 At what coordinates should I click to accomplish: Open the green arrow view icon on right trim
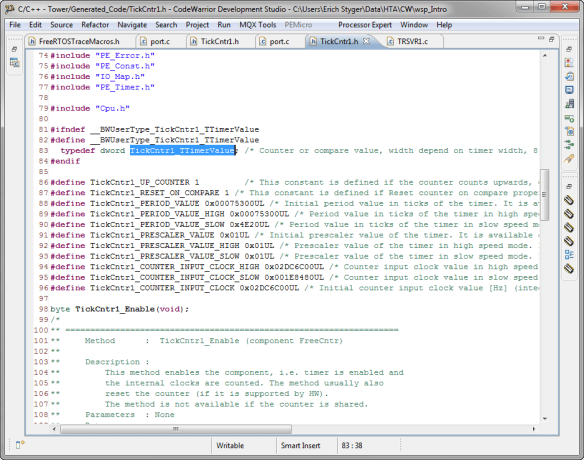click(569, 118)
